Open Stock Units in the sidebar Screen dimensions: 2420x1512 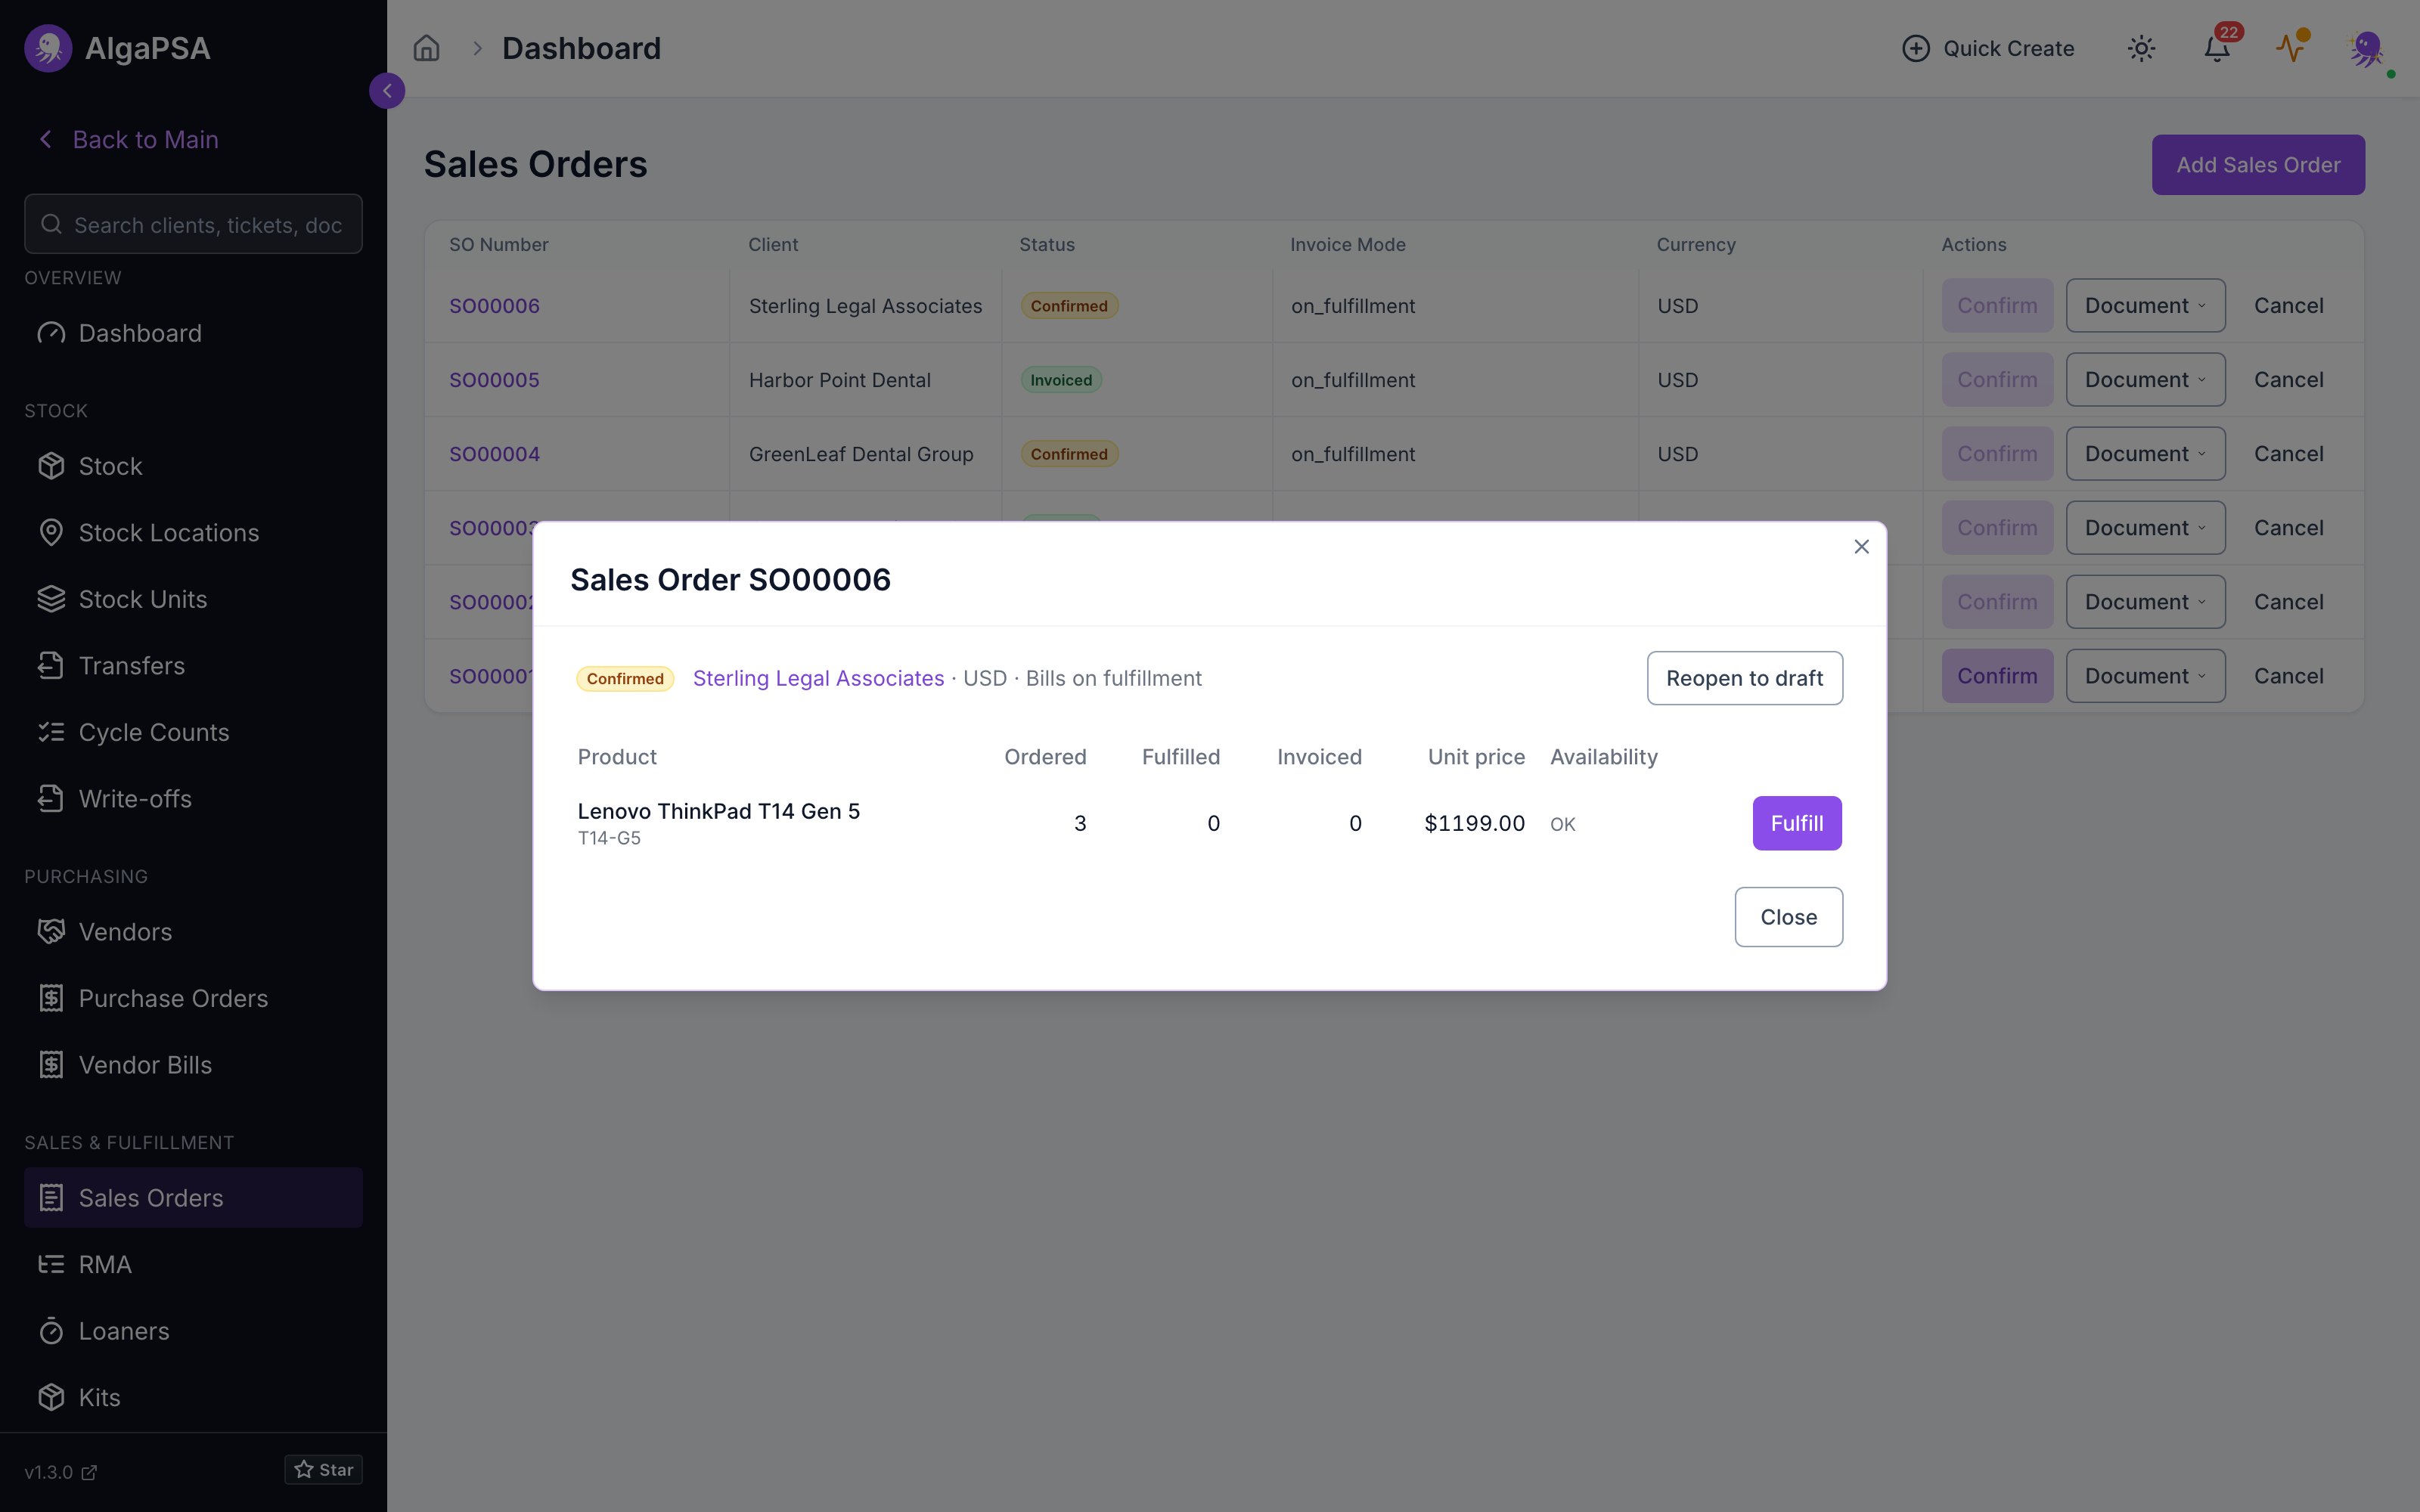193,599
